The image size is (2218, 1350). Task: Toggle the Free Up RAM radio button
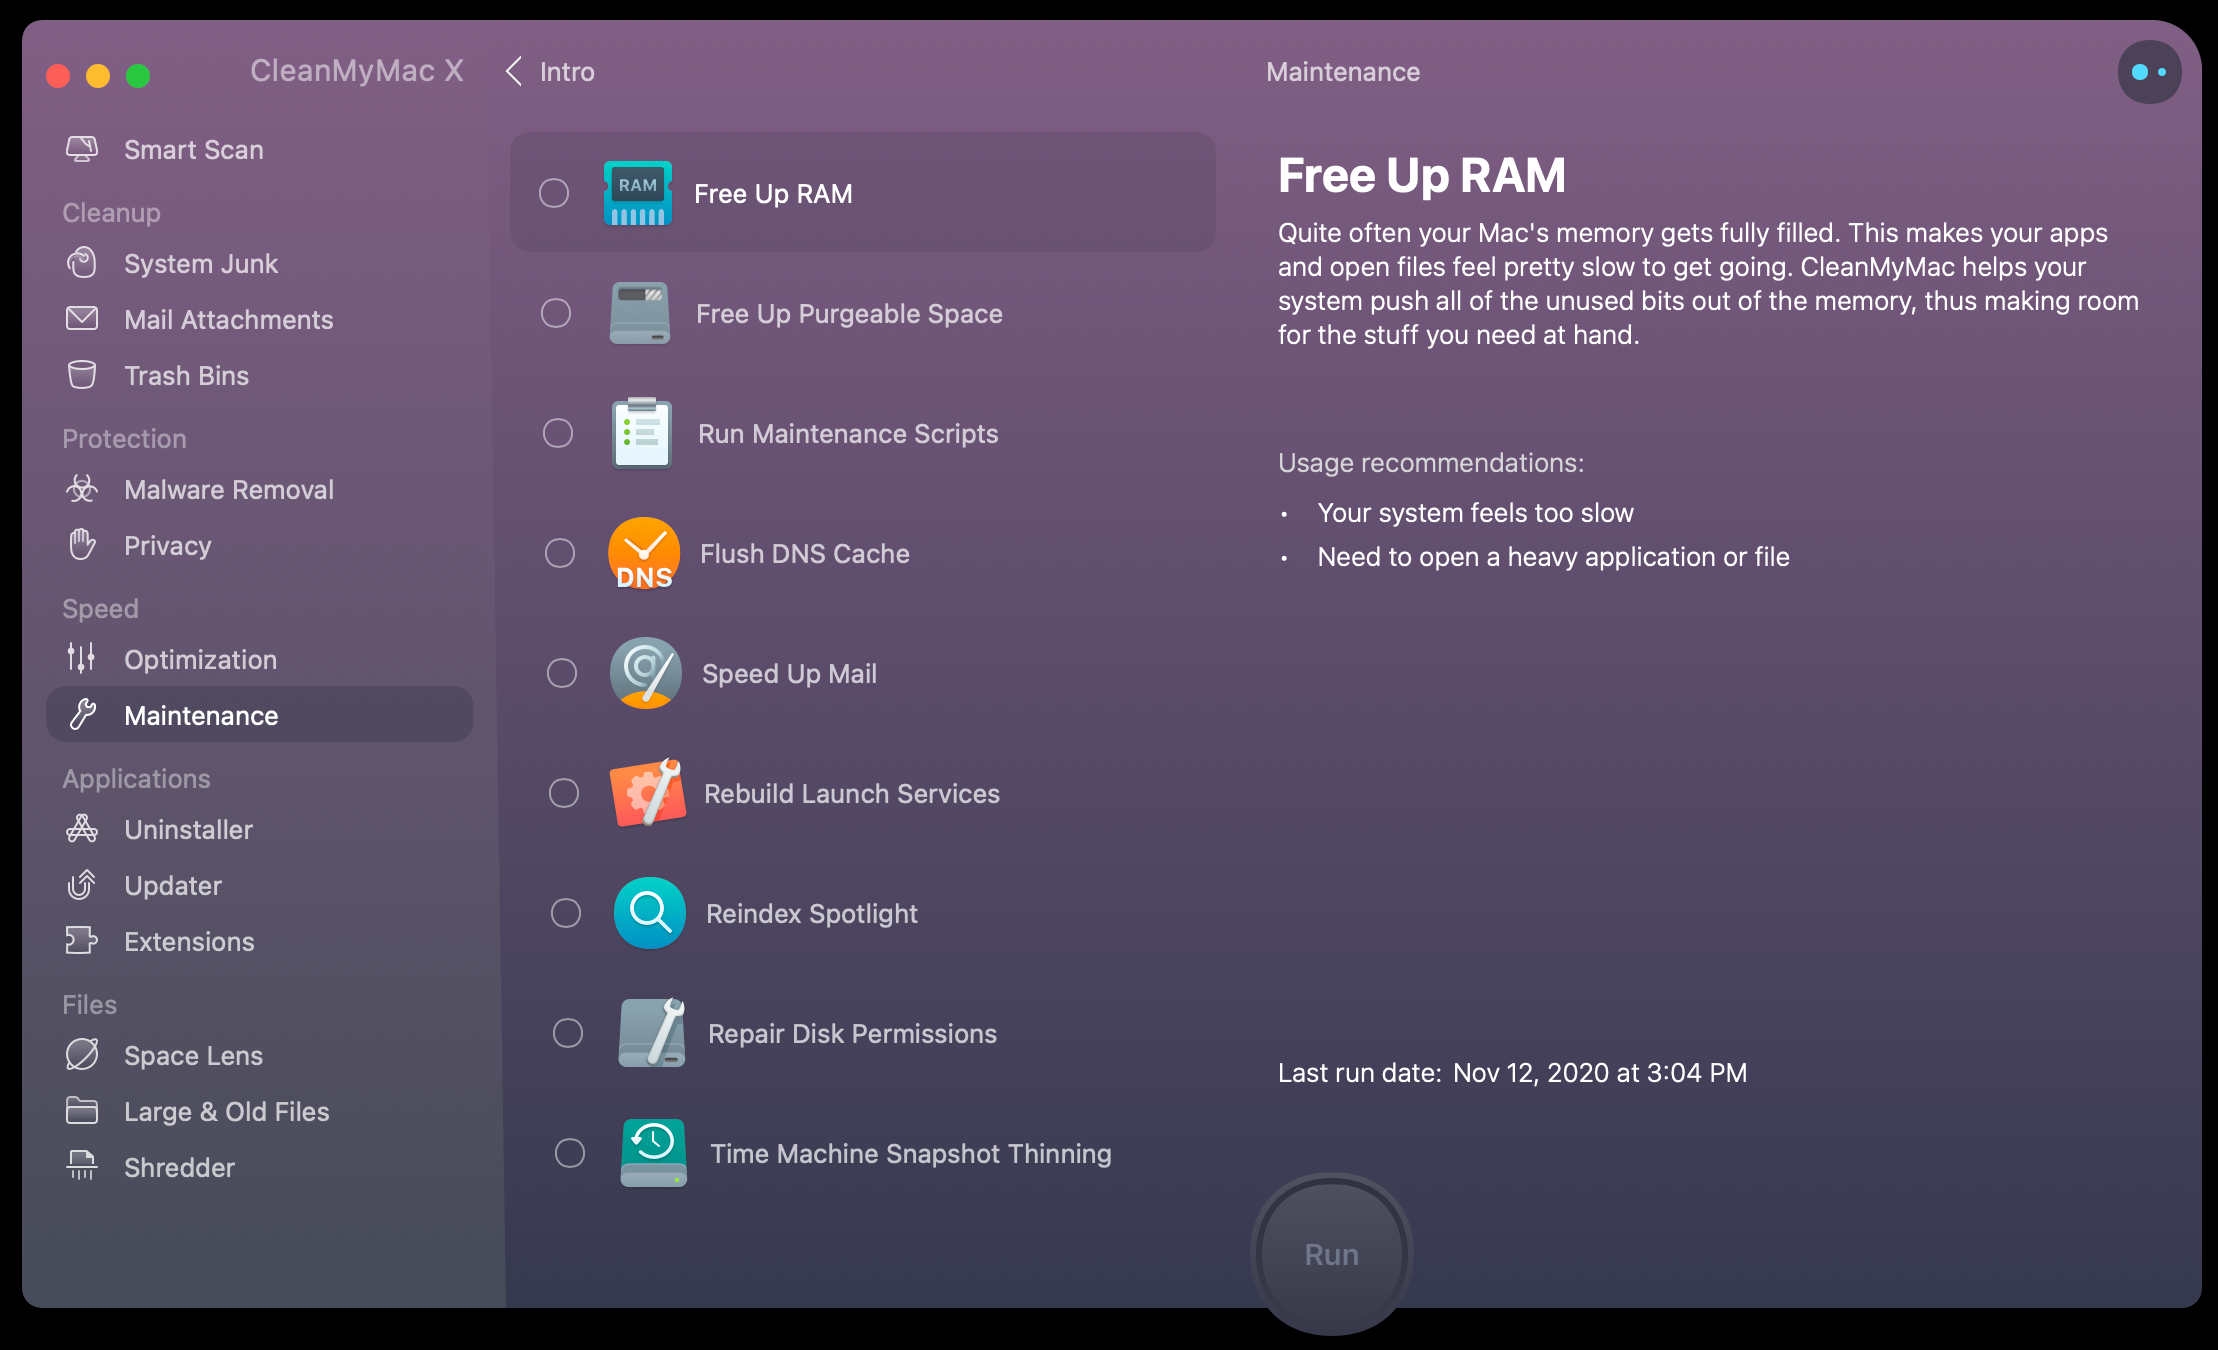(556, 193)
